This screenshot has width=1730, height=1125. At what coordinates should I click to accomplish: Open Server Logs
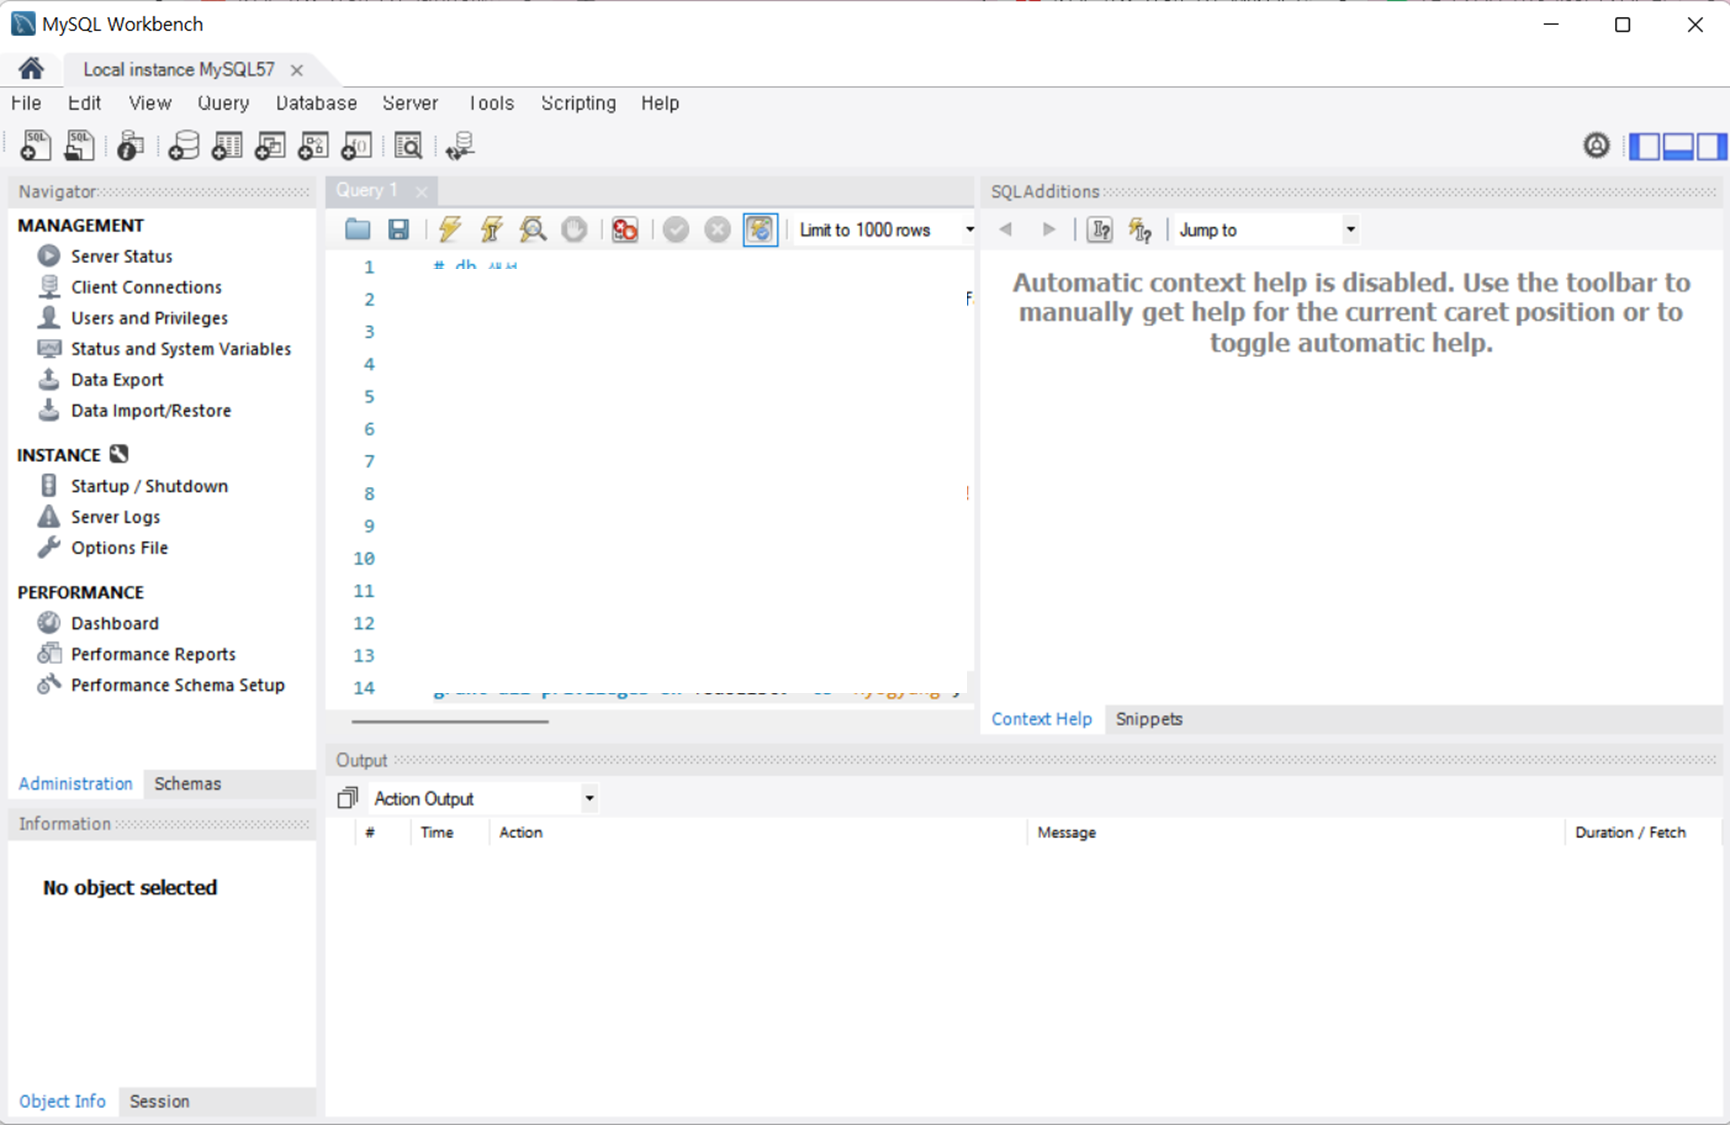pyautogui.click(x=115, y=517)
